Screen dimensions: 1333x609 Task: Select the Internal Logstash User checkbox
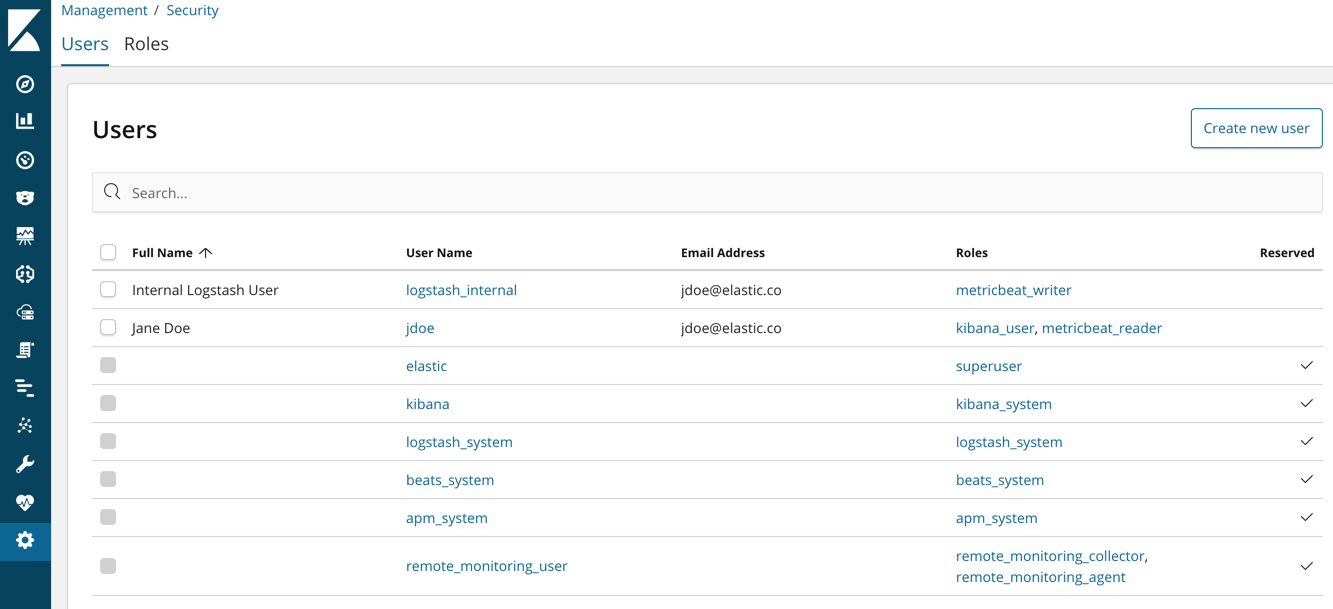pyautogui.click(x=108, y=289)
